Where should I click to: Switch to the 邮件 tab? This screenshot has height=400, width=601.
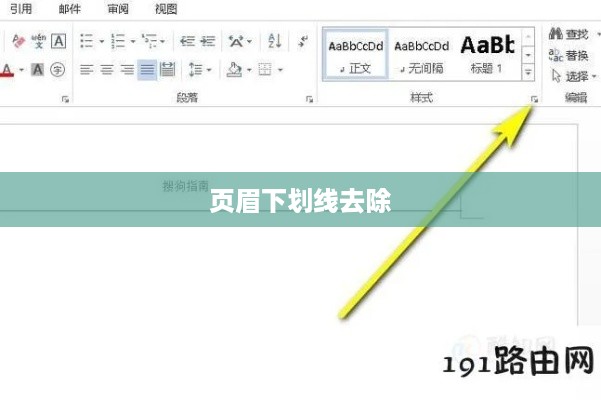tap(70, 8)
